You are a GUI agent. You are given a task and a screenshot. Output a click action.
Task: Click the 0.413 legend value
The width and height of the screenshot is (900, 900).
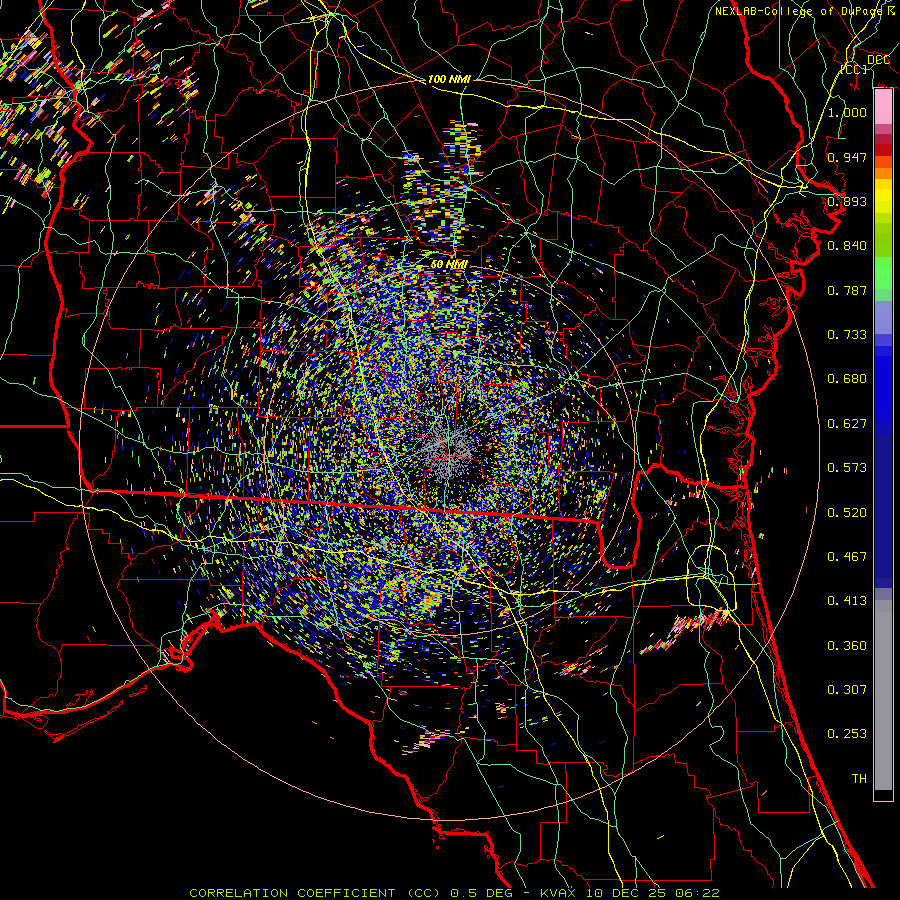tap(847, 601)
